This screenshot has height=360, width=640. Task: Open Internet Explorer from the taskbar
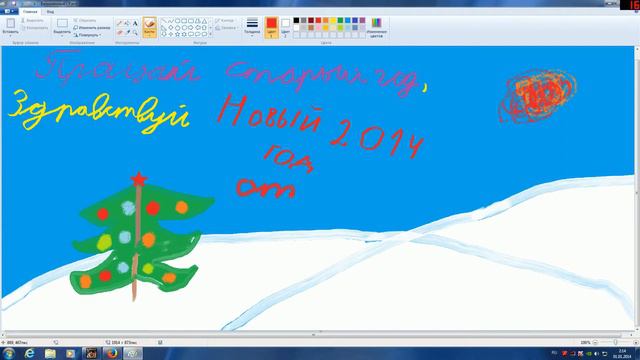point(29,353)
